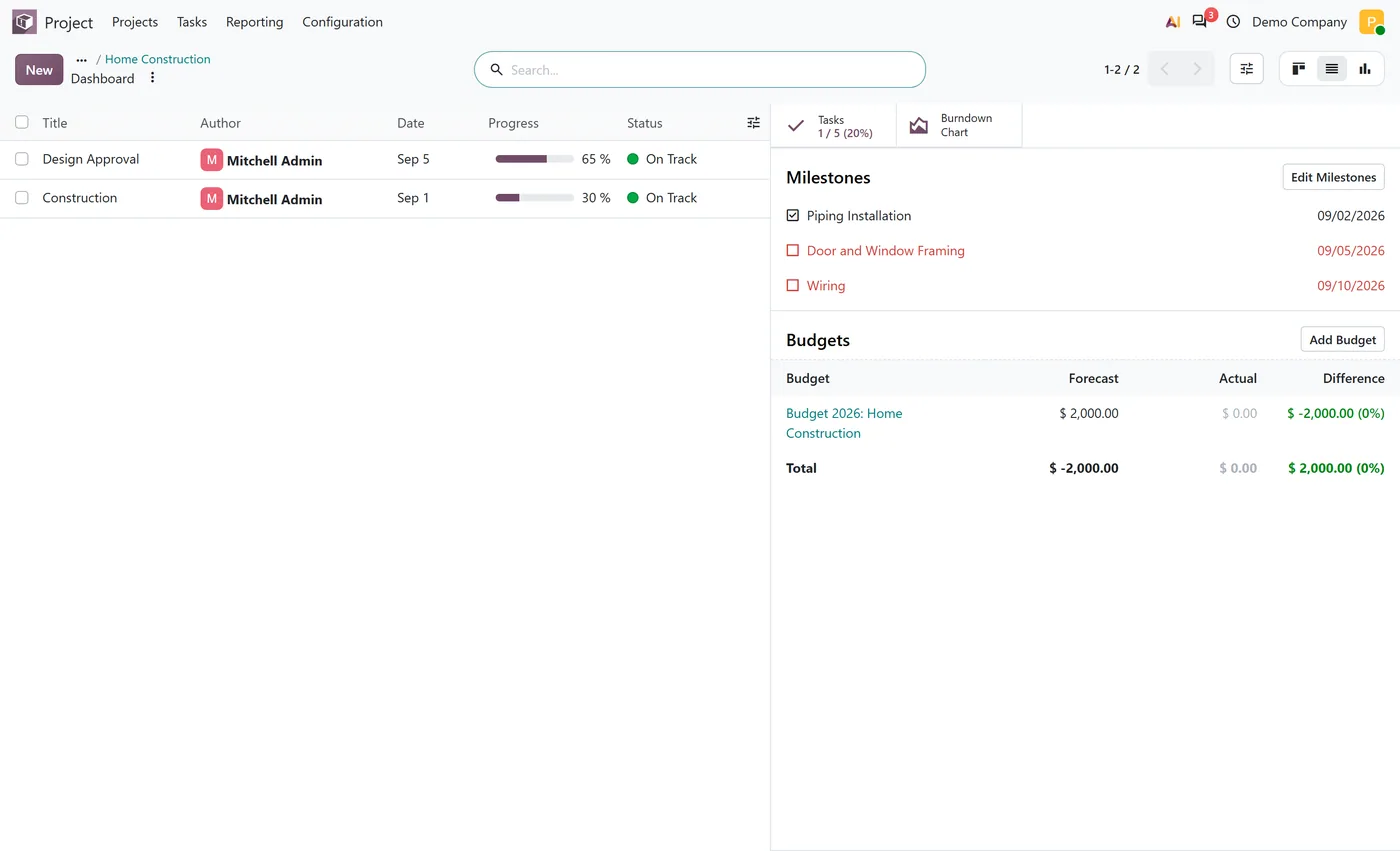This screenshot has width=1400, height=851.
Task: Open the AI assistant icon in navbar
Action: [x=1173, y=21]
